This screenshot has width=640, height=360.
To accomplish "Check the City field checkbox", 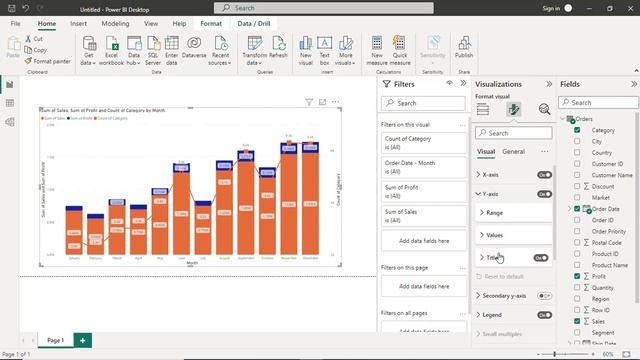I will pos(577,141).
